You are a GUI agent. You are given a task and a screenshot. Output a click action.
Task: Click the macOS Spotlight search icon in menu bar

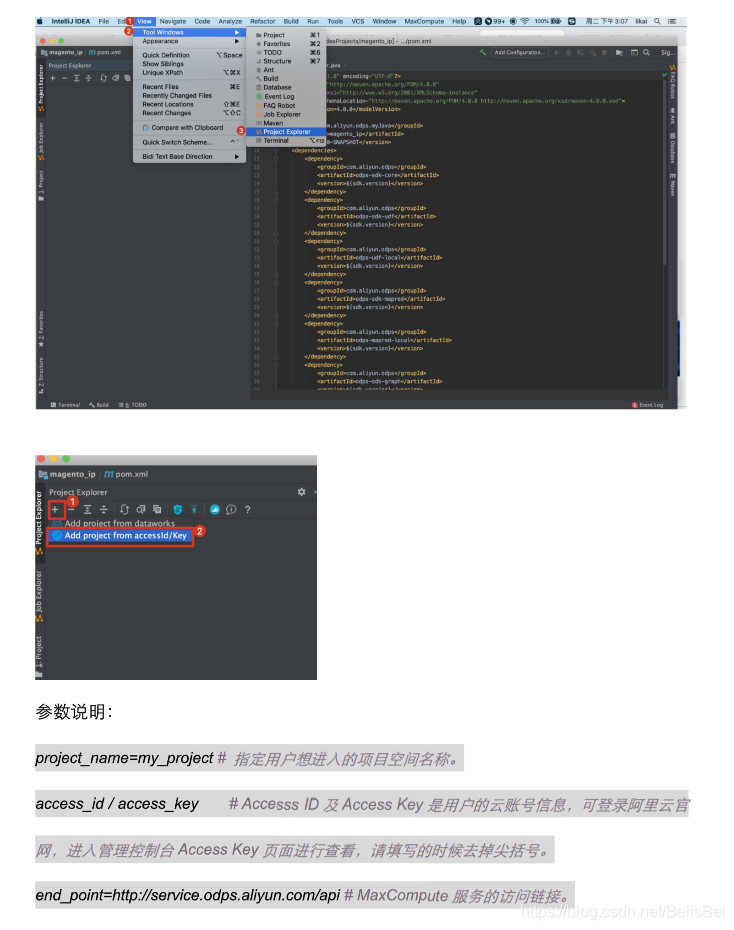click(658, 21)
